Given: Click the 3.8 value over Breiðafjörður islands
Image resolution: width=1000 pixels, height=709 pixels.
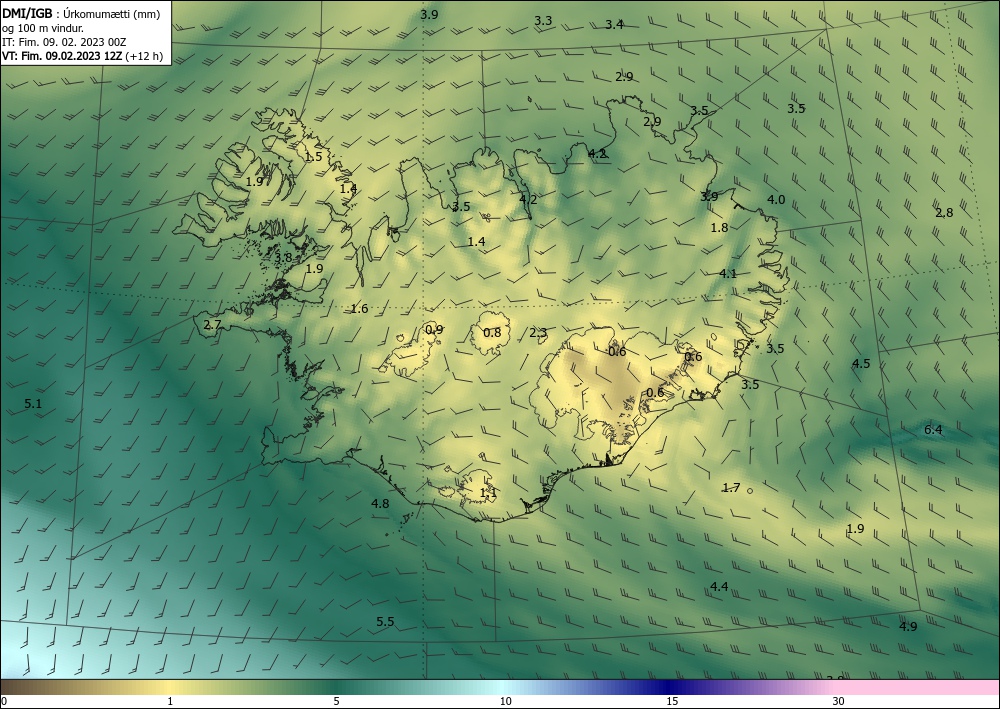Looking at the screenshot, I should click(x=283, y=258).
